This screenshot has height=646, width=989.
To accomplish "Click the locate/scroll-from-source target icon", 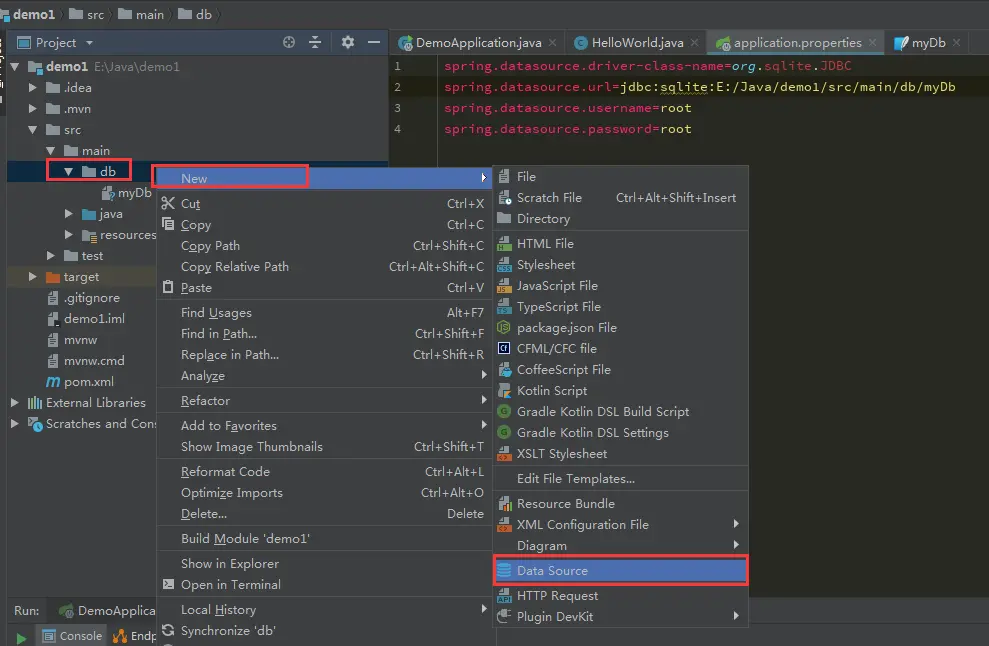I will (288, 42).
